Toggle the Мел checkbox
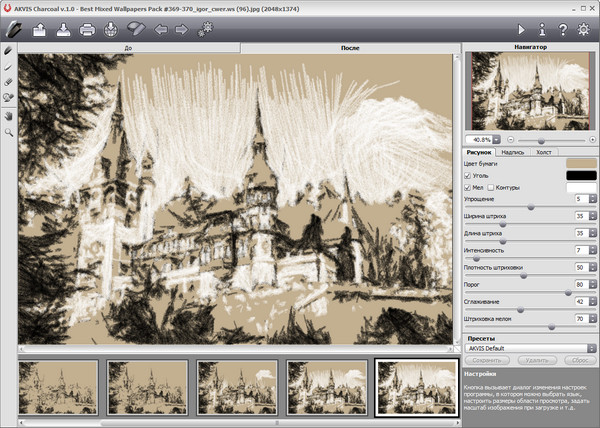600x428 pixels. coord(469,187)
